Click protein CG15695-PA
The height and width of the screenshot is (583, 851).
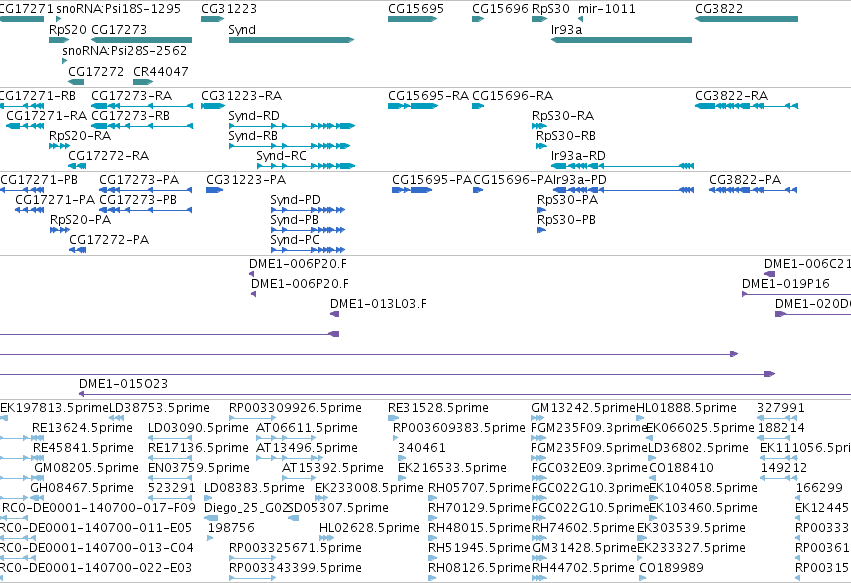[x=412, y=190]
